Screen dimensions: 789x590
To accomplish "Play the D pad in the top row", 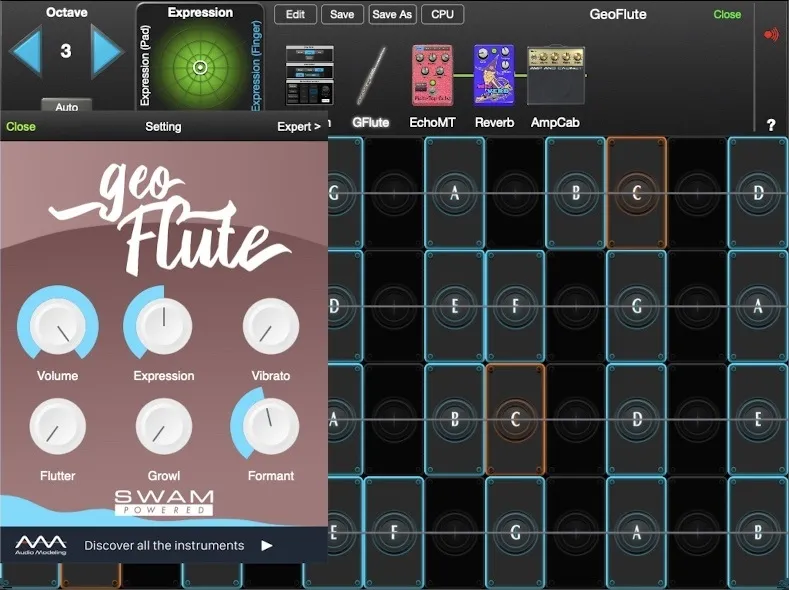I will click(758, 193).
